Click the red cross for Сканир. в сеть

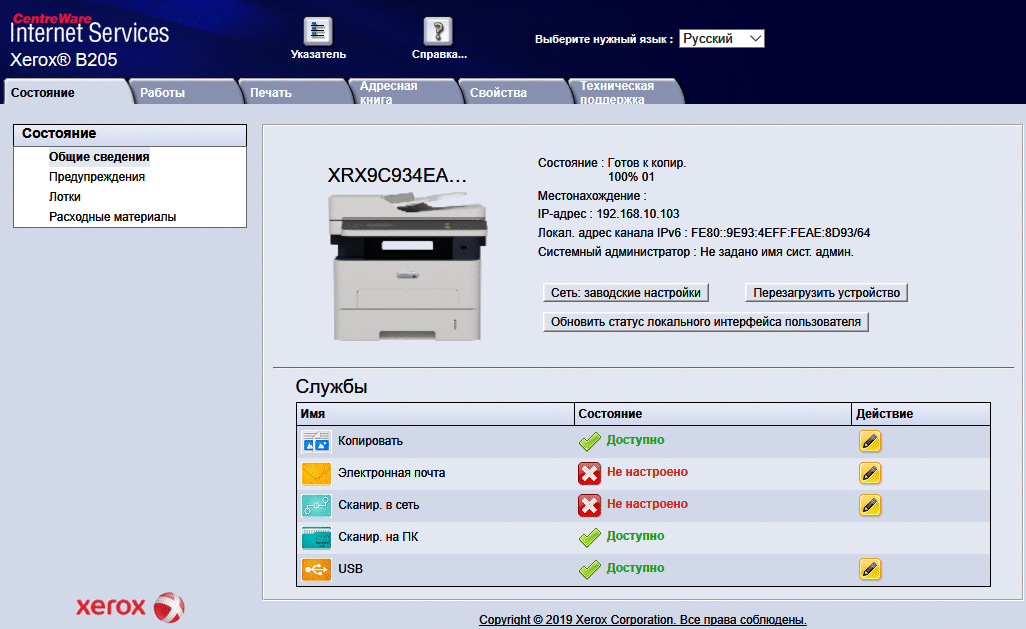click(590, 505)
